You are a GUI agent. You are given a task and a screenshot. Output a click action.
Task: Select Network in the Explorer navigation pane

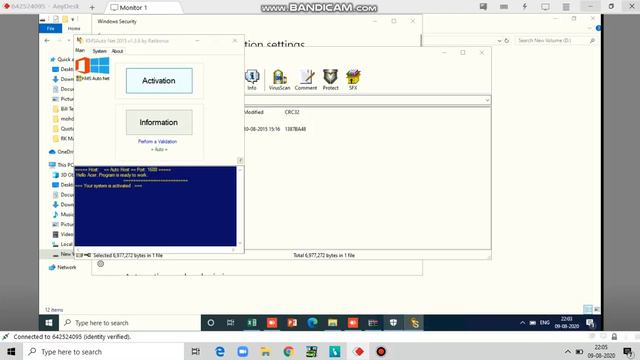(62, 267)
